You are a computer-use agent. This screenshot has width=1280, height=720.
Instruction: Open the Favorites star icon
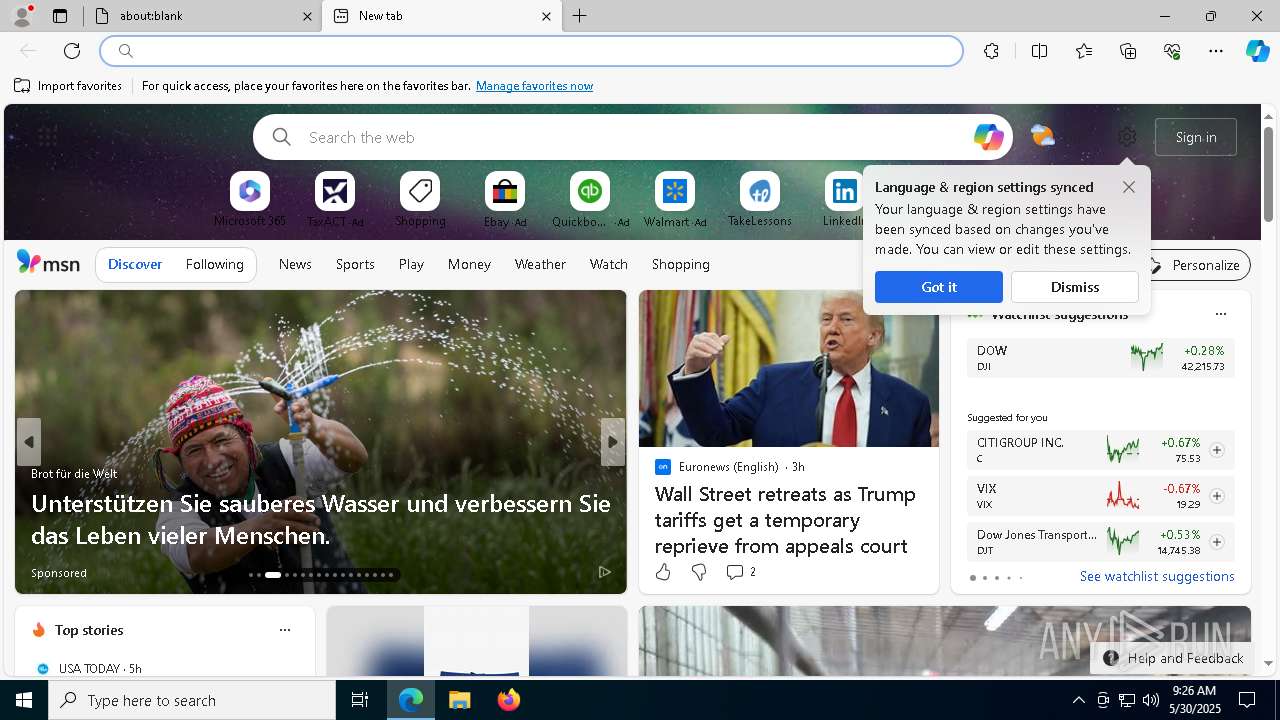click(1084, 51)
